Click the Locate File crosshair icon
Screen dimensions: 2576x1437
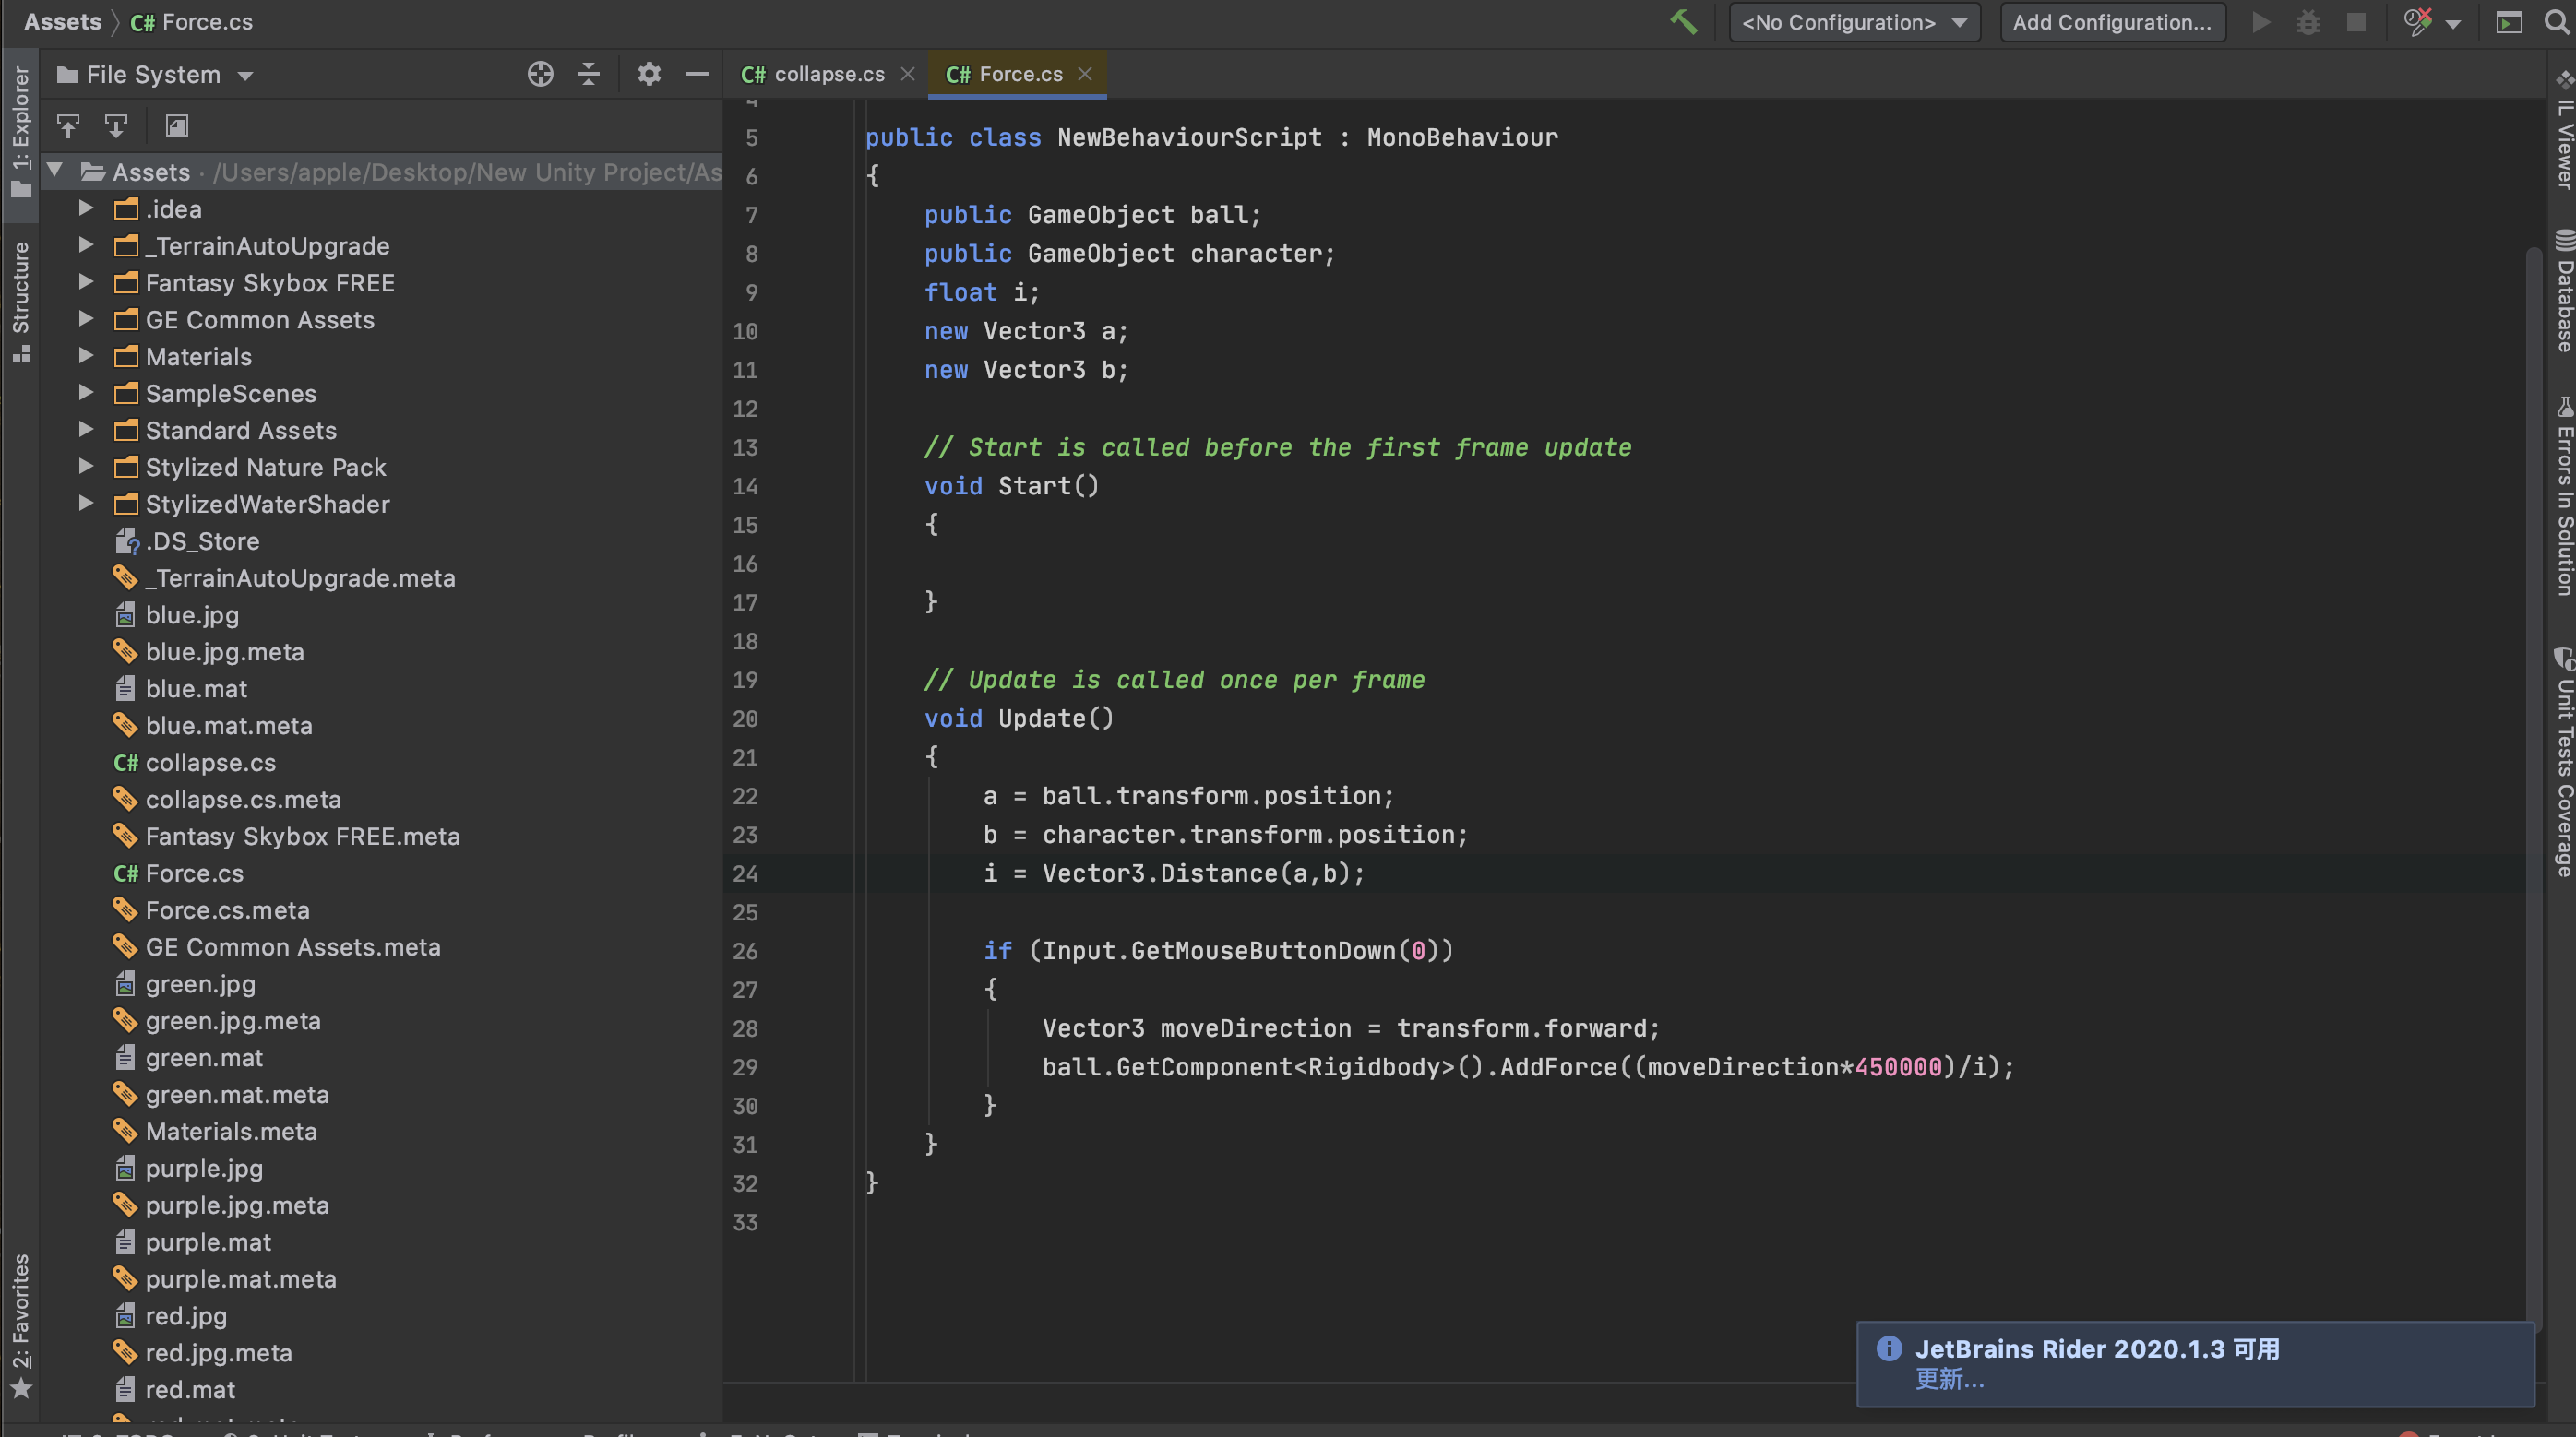[540, 74]
